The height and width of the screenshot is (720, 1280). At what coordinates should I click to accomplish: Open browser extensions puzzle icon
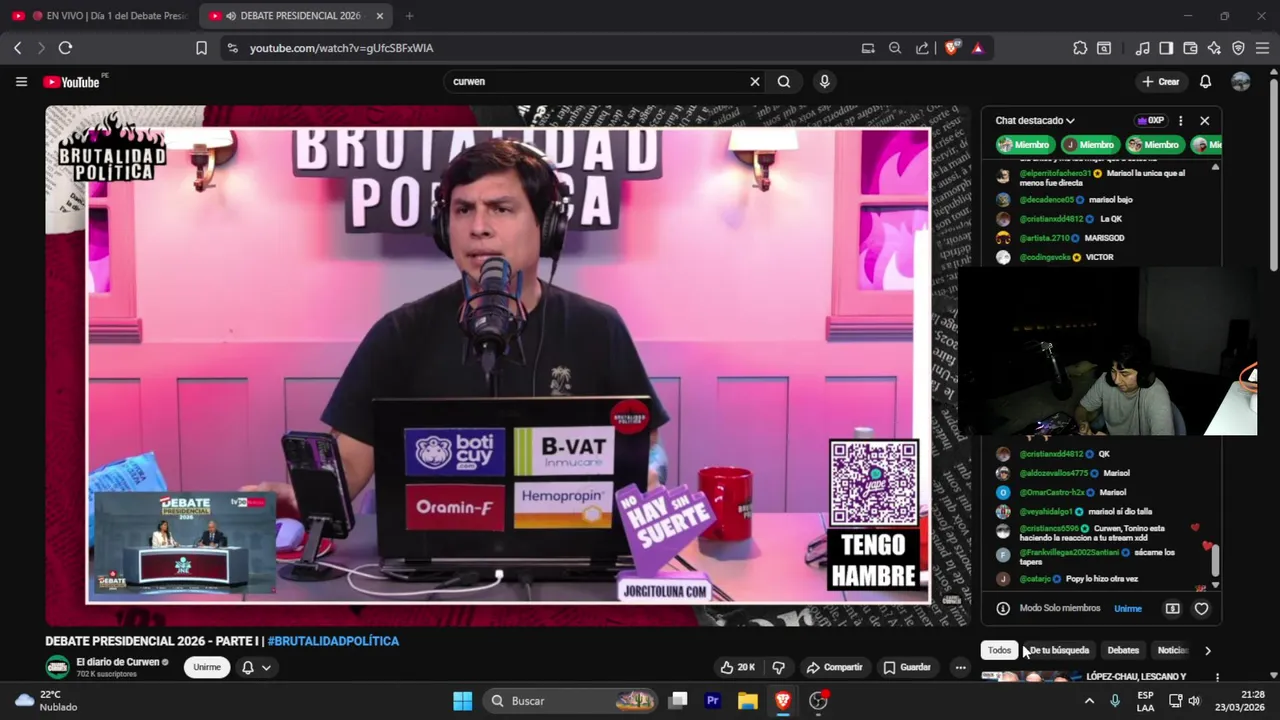[x=1080, y=48]
